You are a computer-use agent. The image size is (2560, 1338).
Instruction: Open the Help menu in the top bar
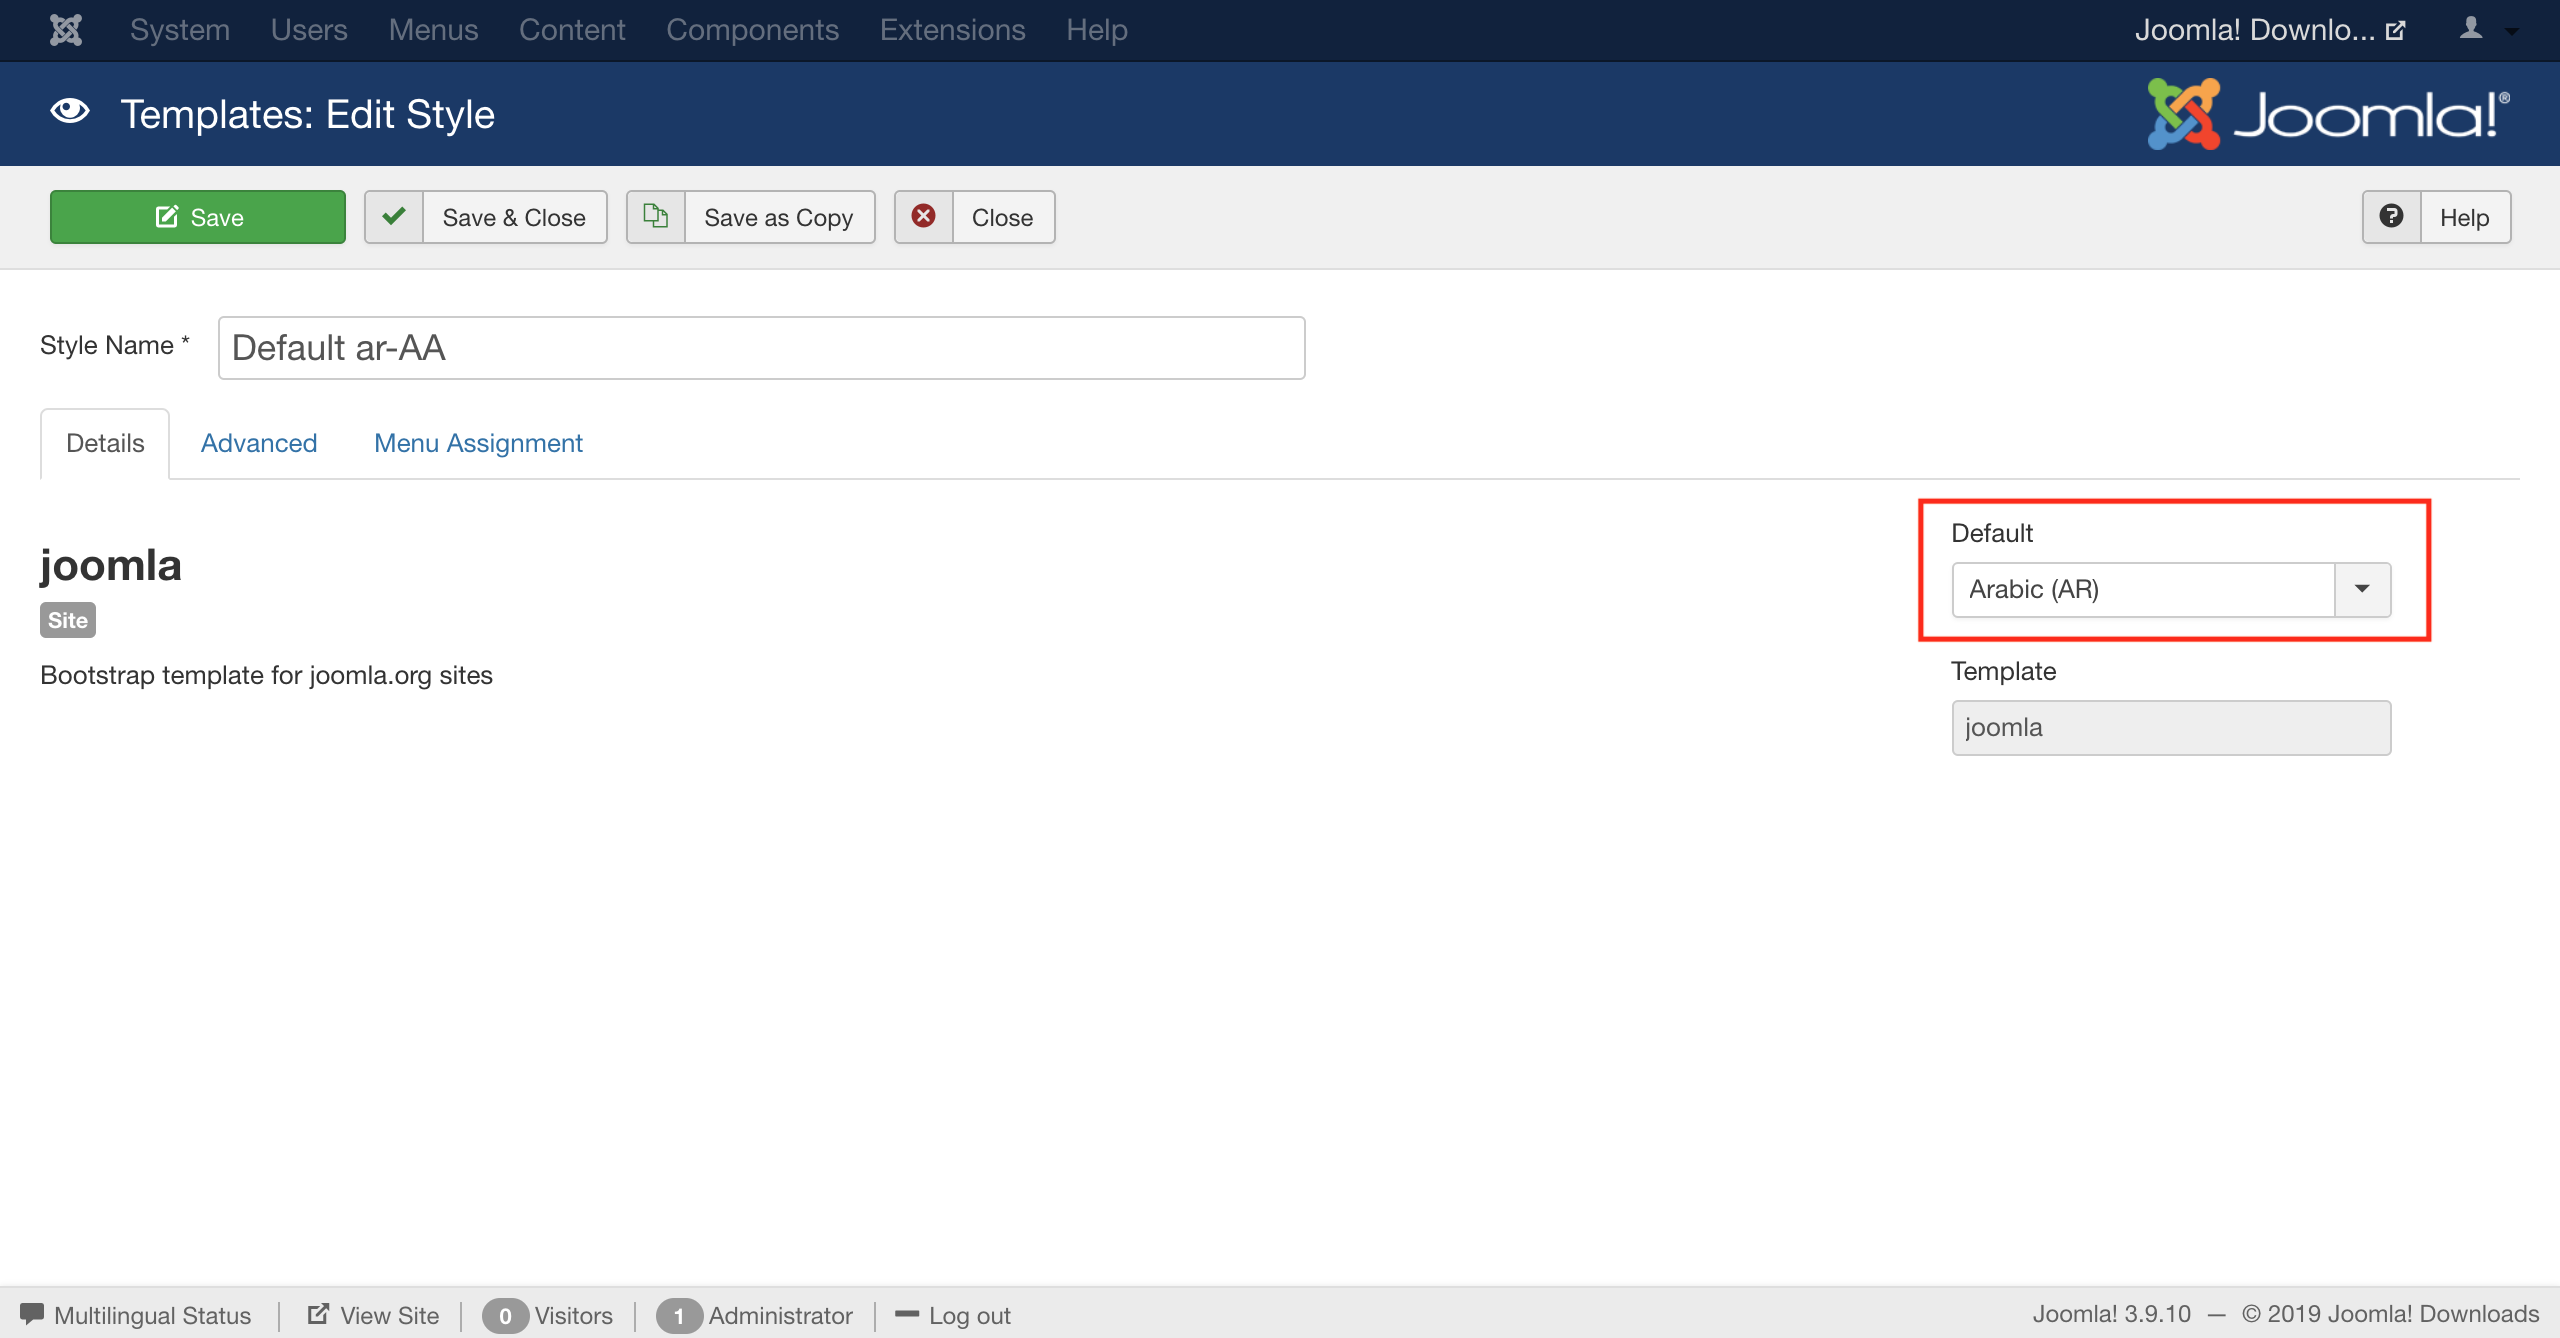[x=1097, y=30]
